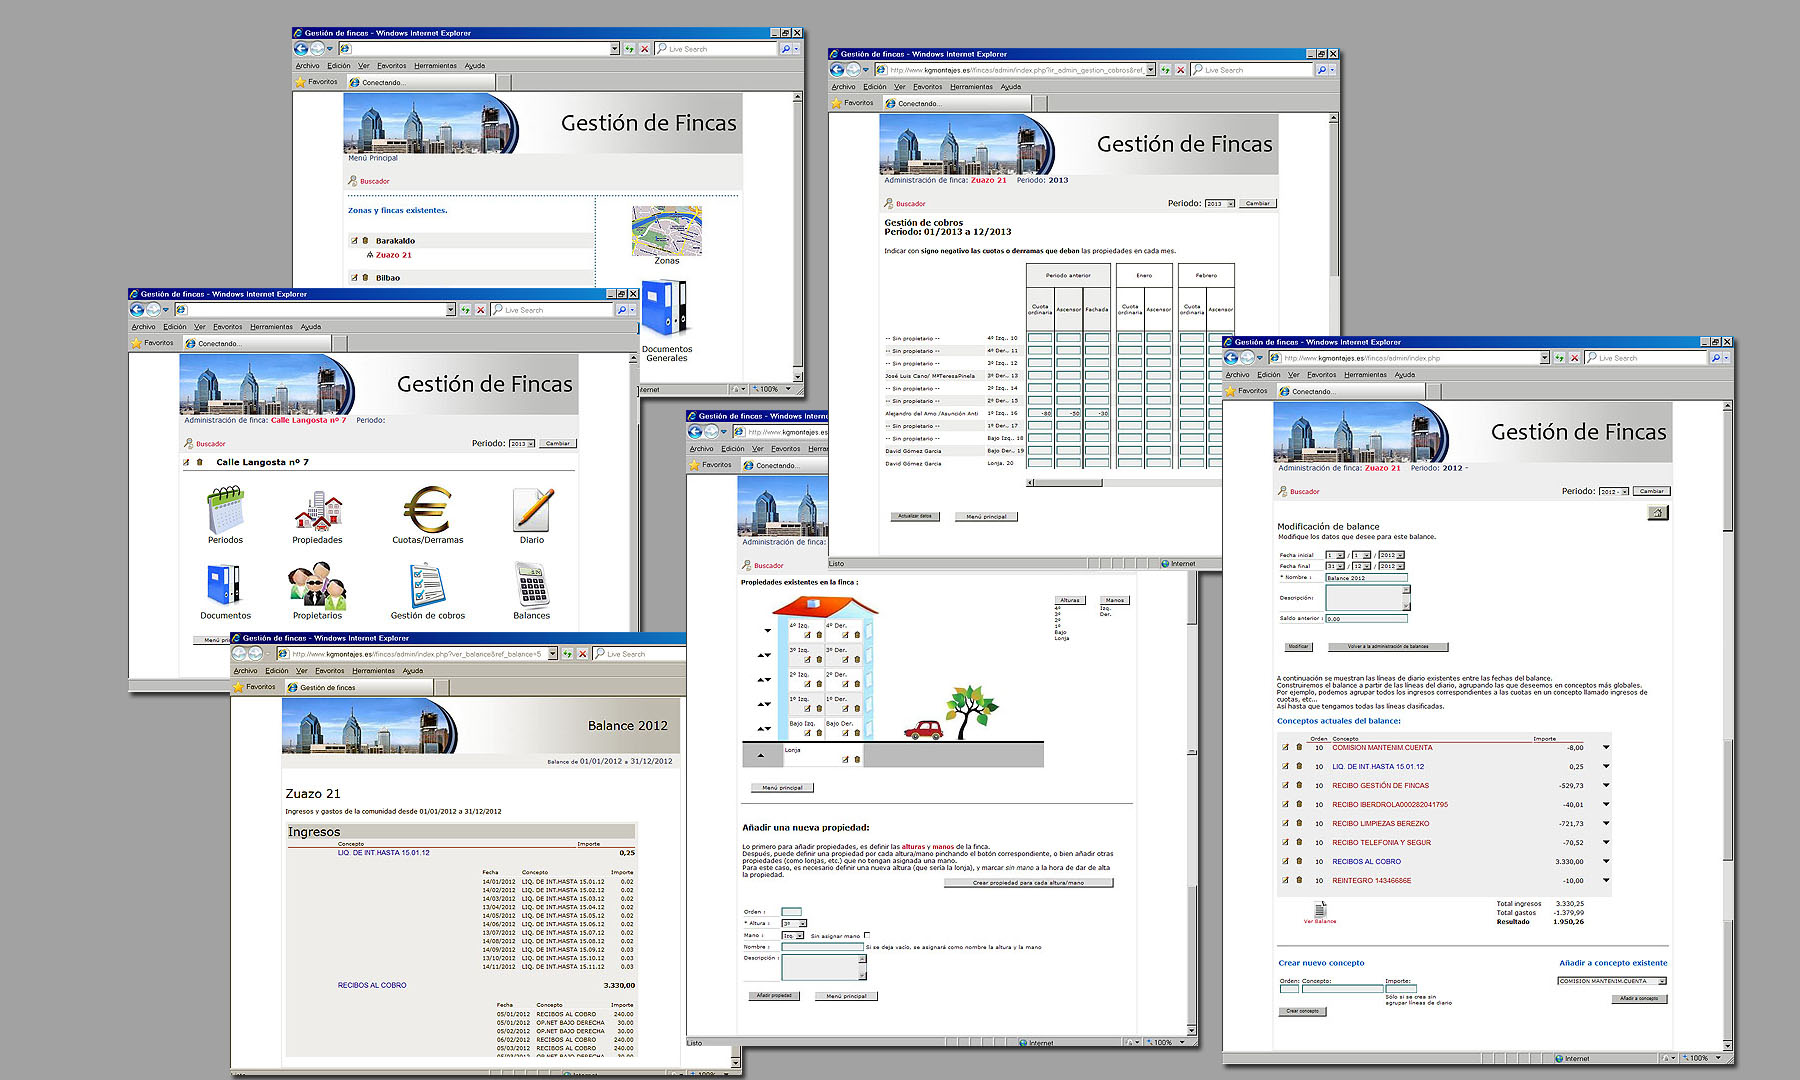Expand the LIQ. DE INT.HASTA 15.01.12 row arrow
The width and height of the screenshot is (1800, 1080).
pos(1606,766)
